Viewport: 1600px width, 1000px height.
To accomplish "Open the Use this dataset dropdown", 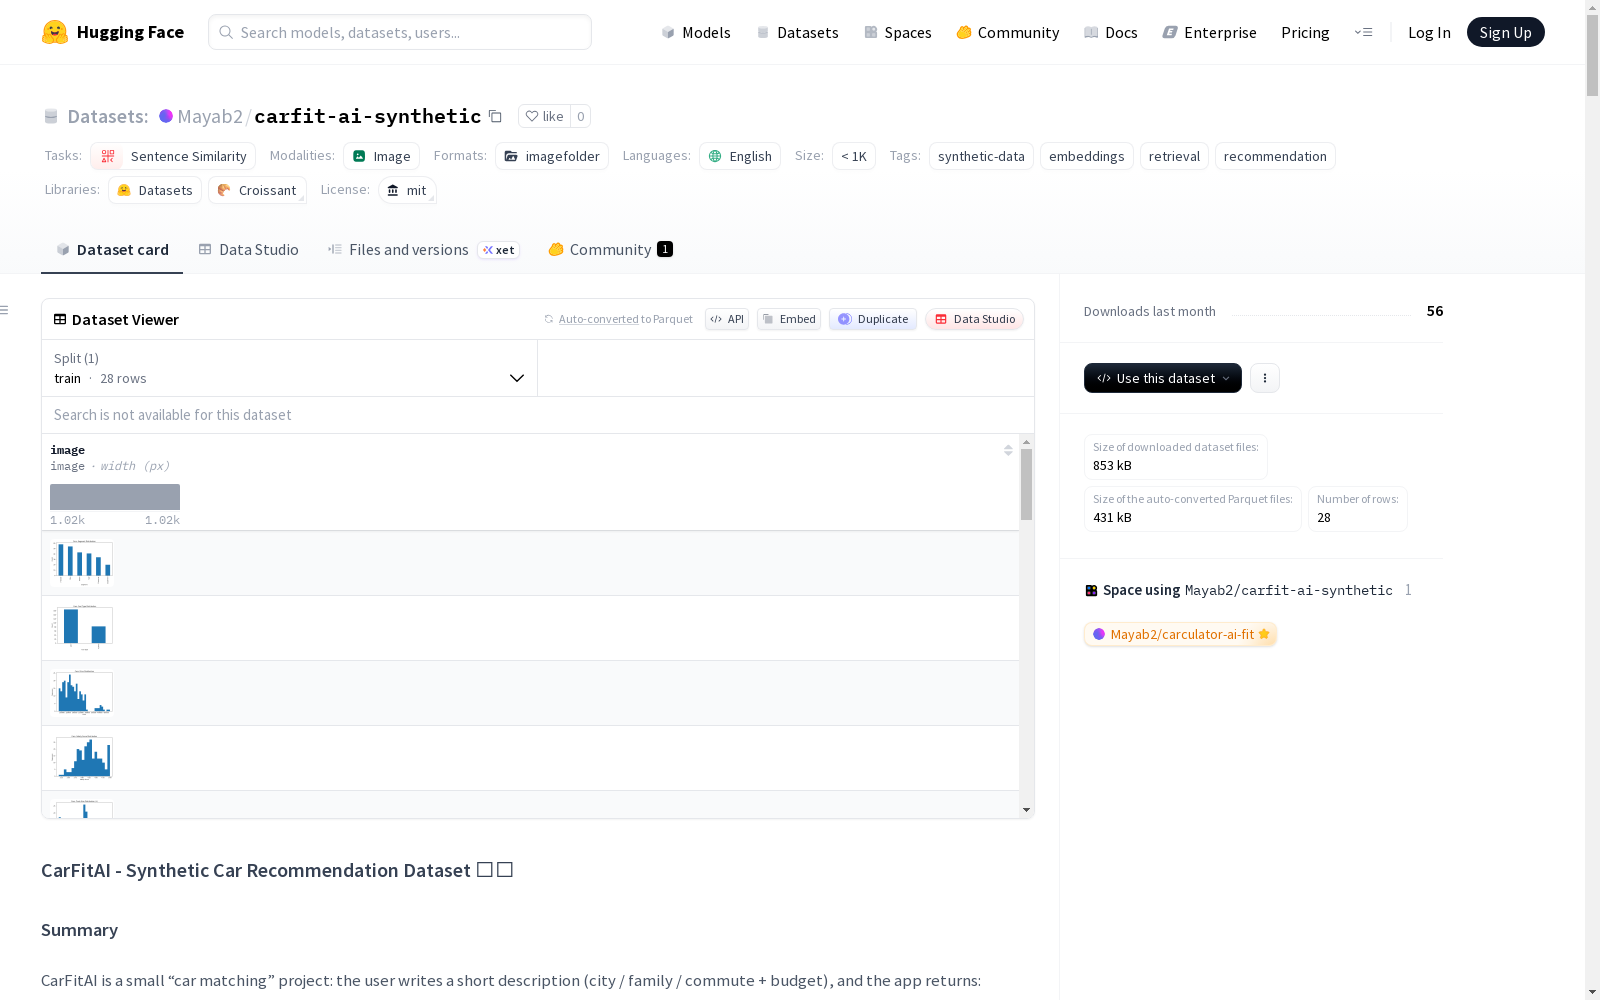I will tap(1163, 378).
